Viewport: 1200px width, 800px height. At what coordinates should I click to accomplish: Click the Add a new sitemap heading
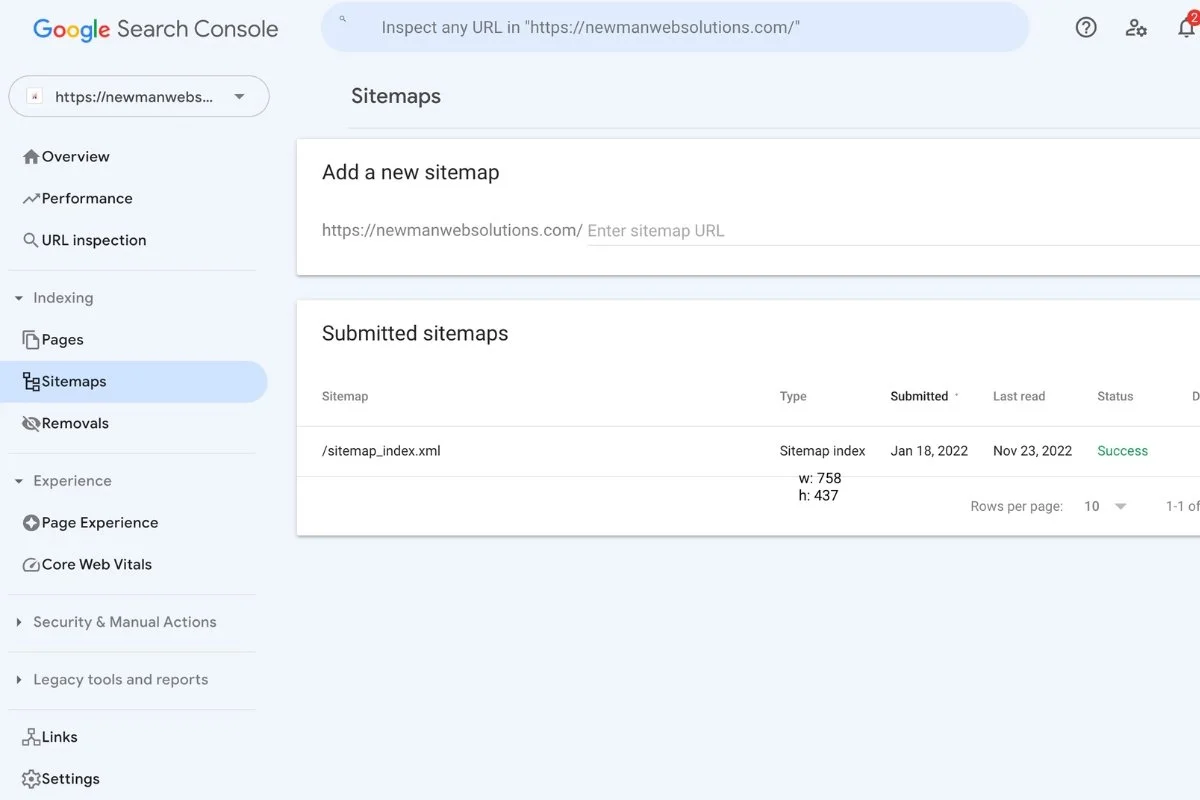coord(410,173)
